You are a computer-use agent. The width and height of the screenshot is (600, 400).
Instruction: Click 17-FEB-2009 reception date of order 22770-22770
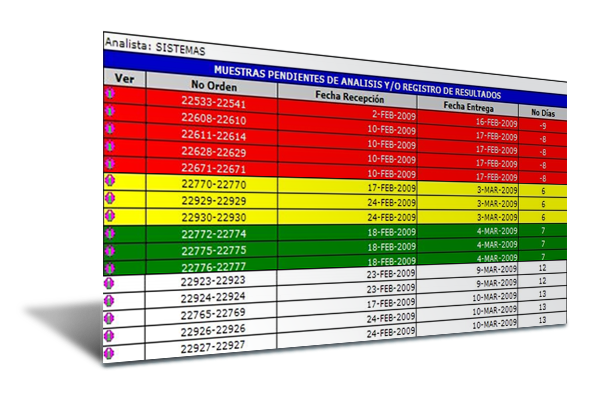click(x=391, y=188)
